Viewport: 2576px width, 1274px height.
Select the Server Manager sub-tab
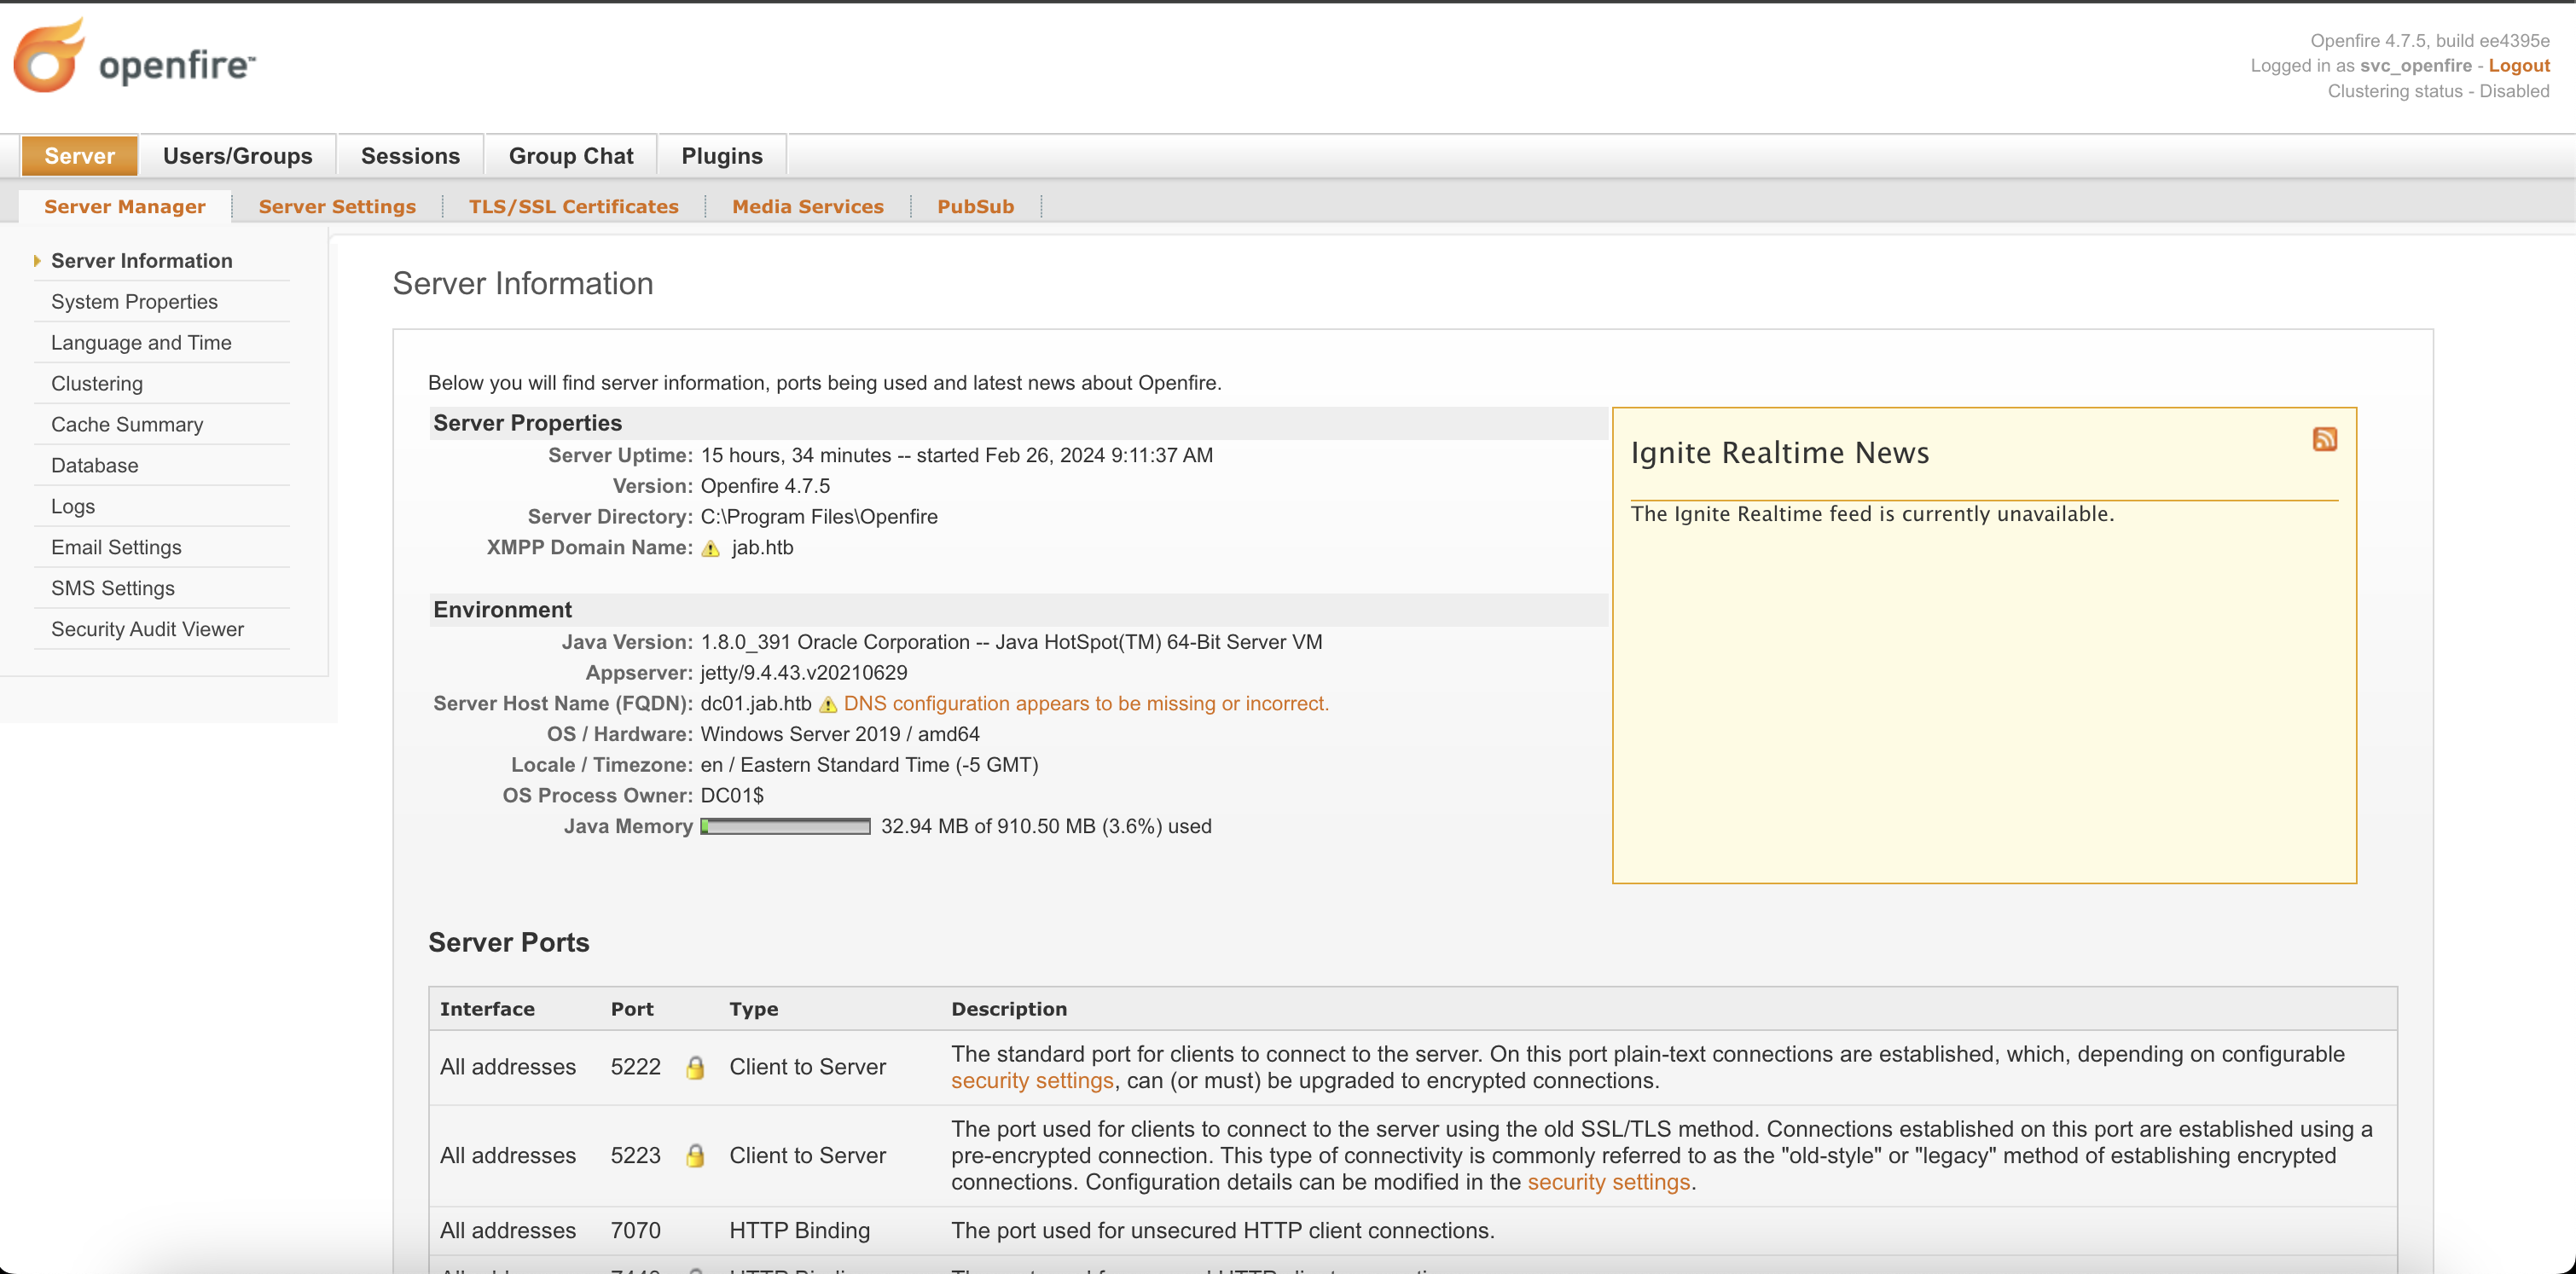(124, 206)
